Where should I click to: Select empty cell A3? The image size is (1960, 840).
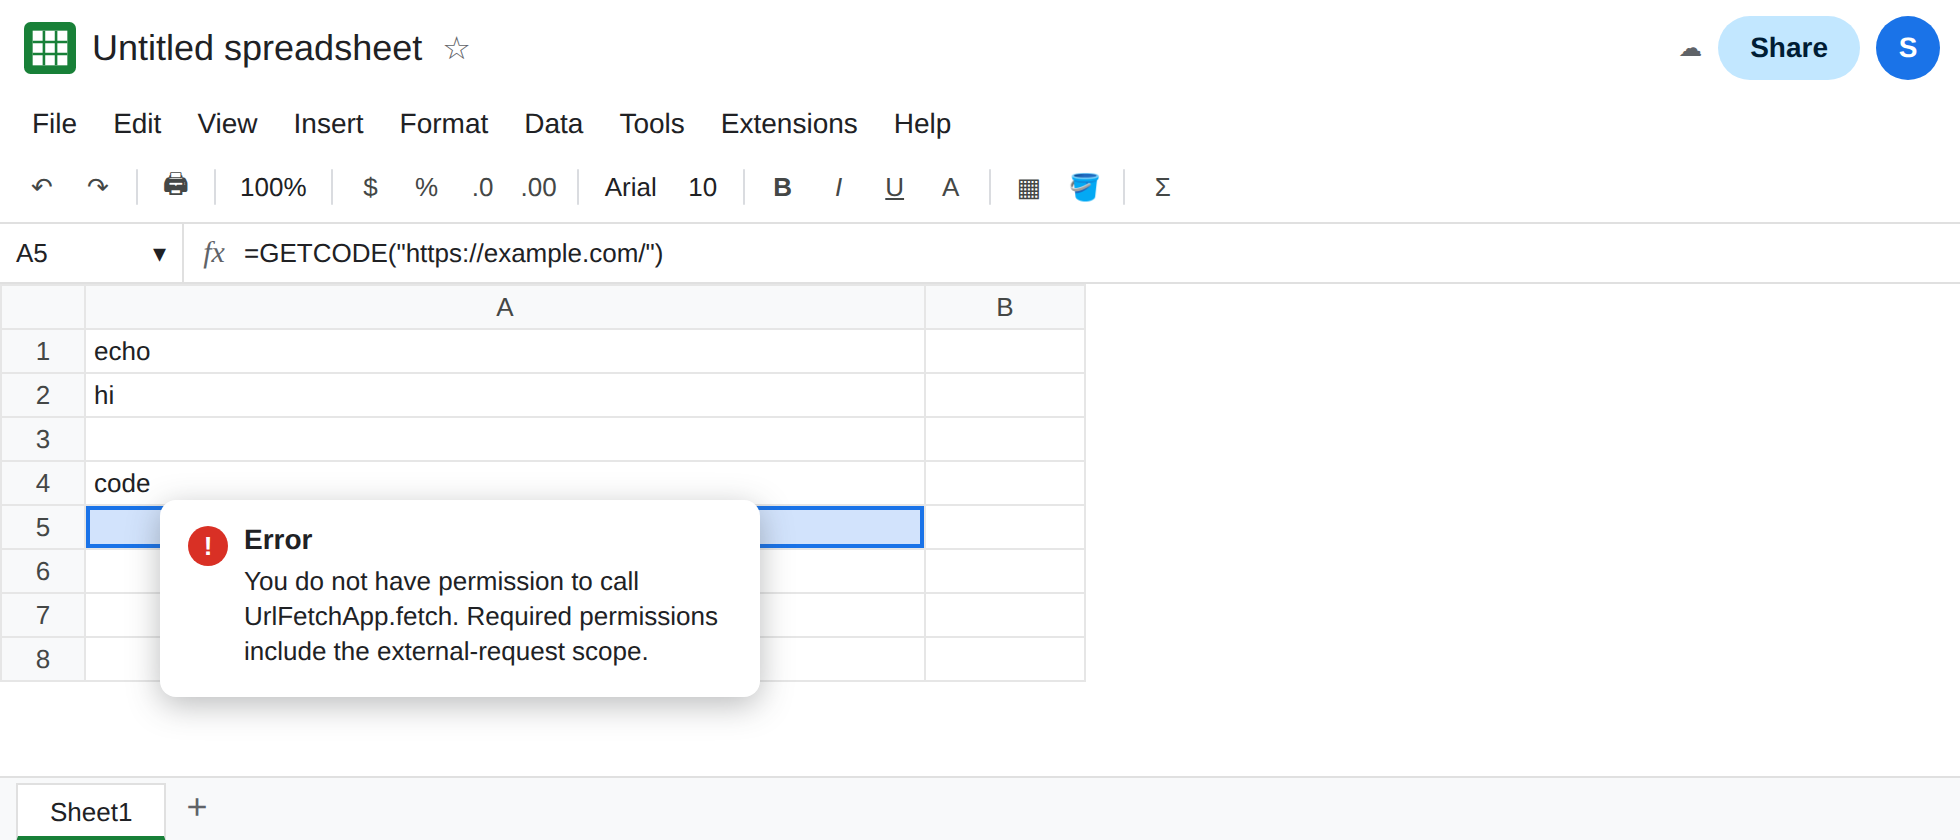[505, 439]
